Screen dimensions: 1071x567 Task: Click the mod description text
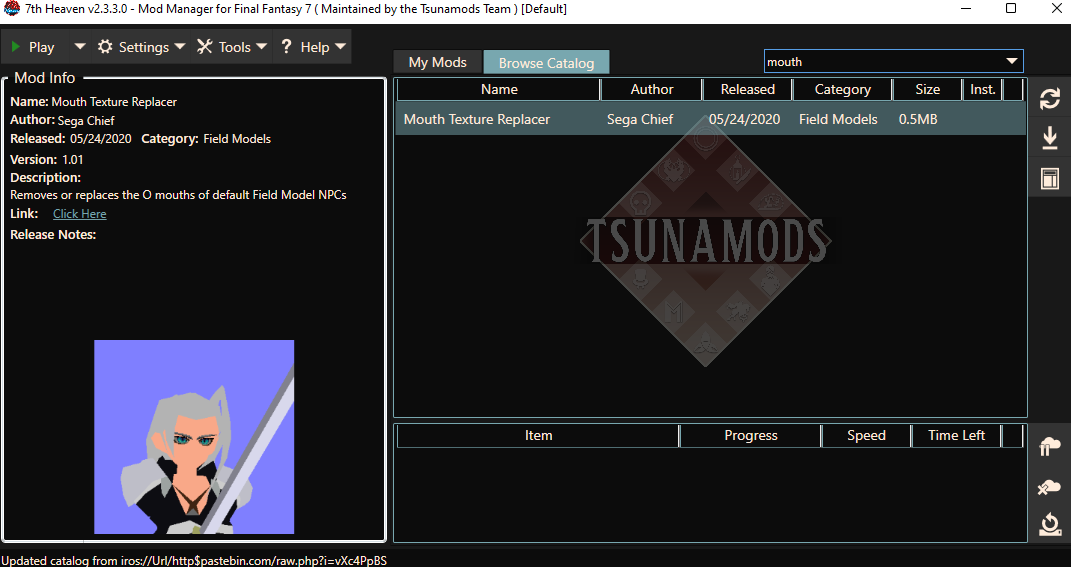(x=178, y=195)
